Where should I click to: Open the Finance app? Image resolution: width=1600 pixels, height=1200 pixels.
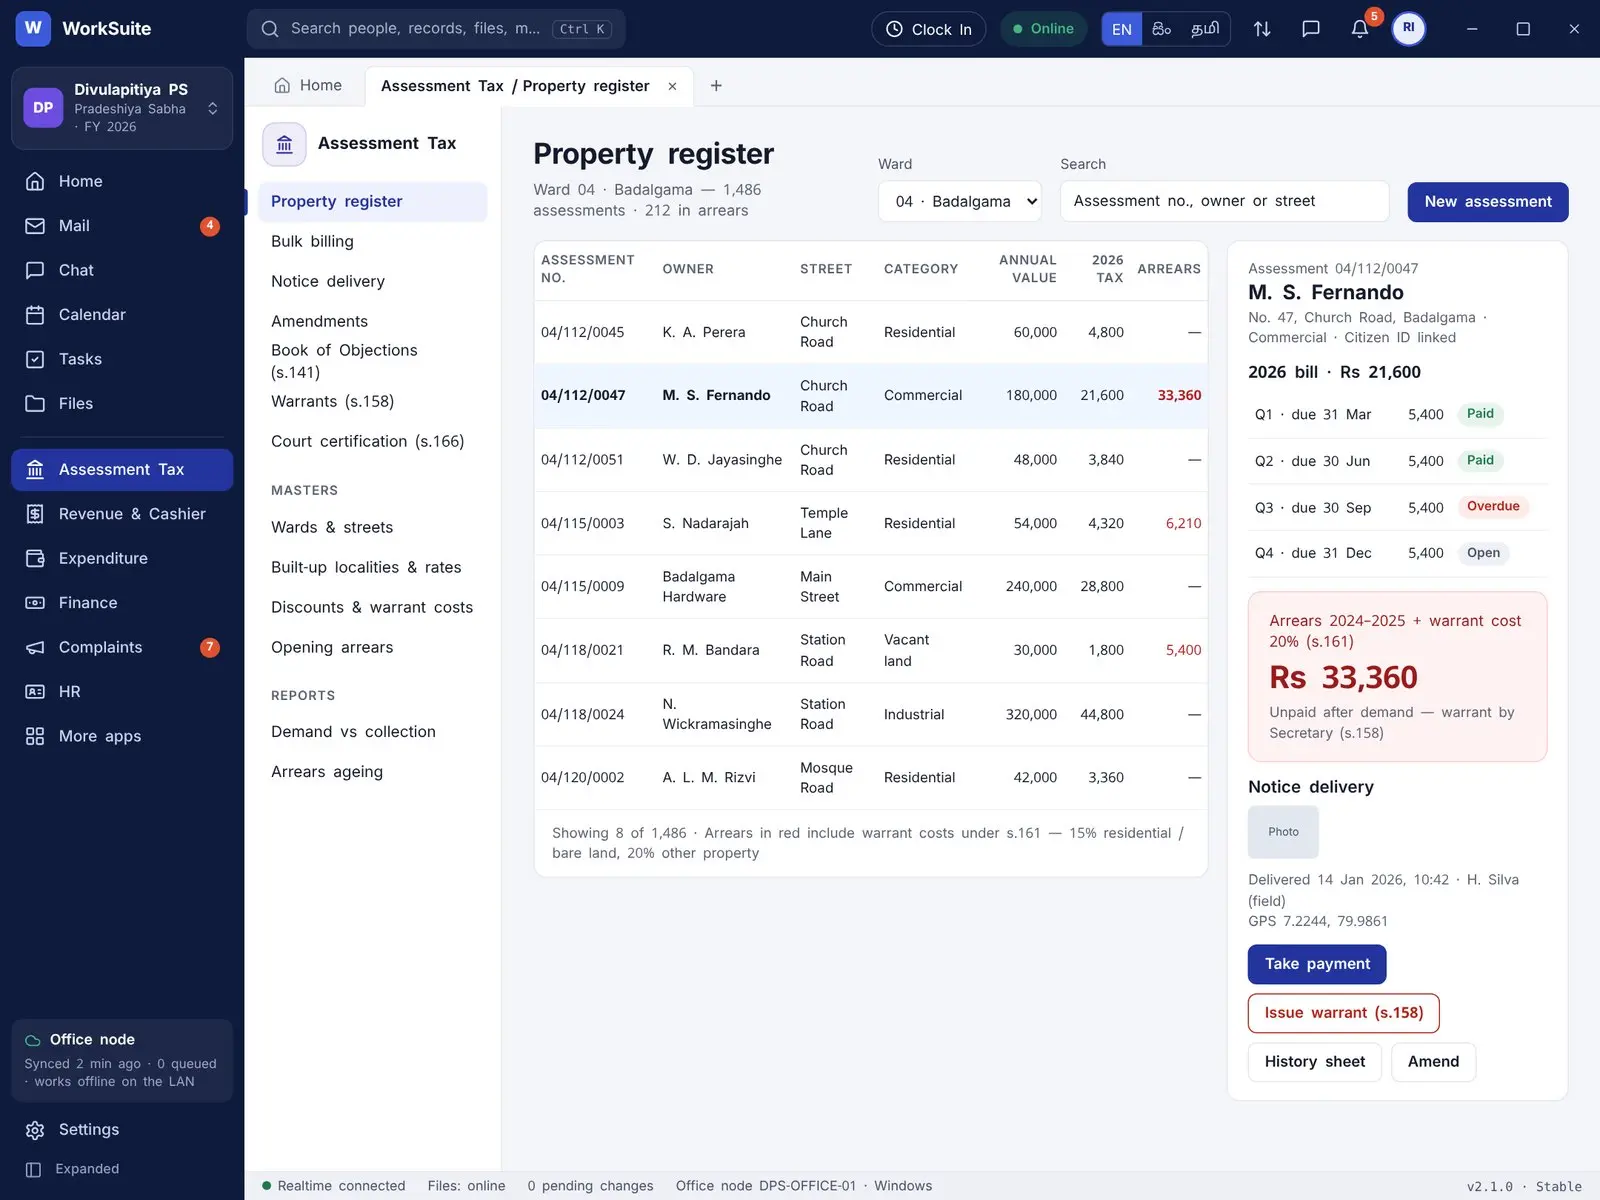[x=122, y=603]
